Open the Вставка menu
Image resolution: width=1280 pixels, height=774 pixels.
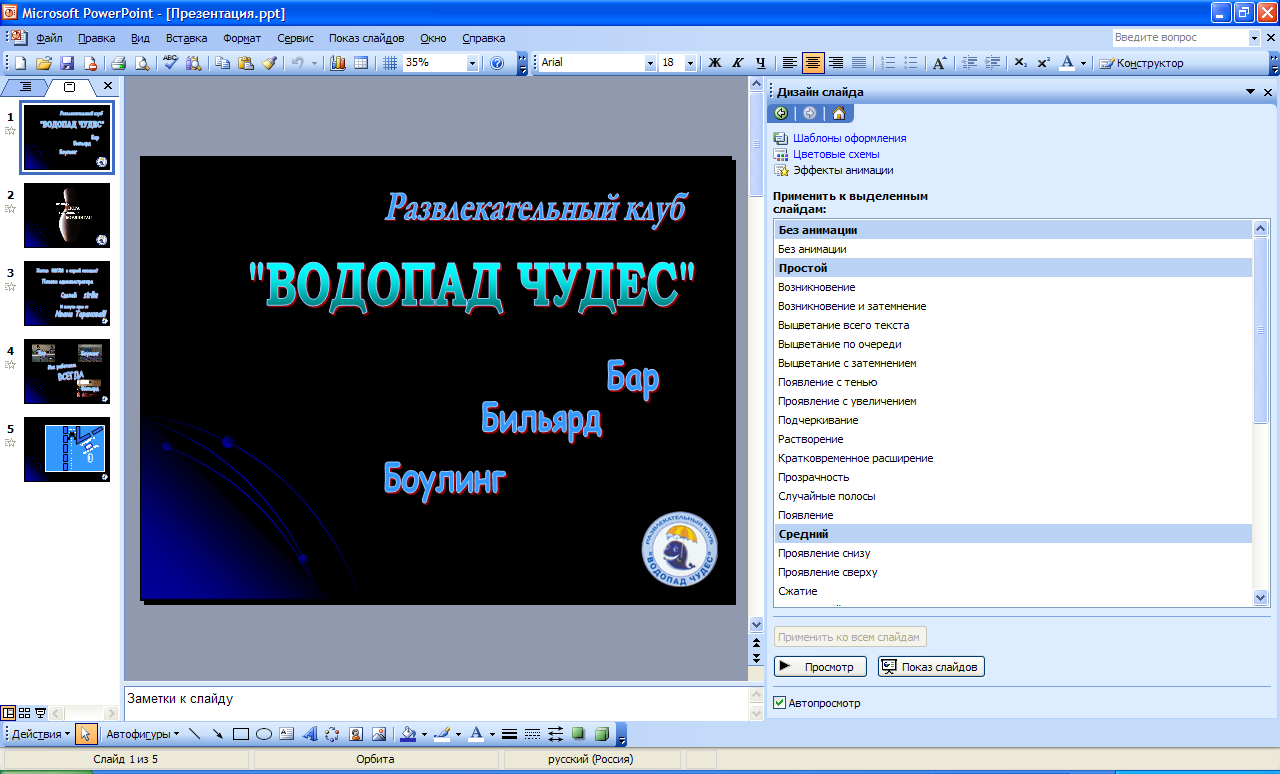pyautogui.click(x=186, y=38)
